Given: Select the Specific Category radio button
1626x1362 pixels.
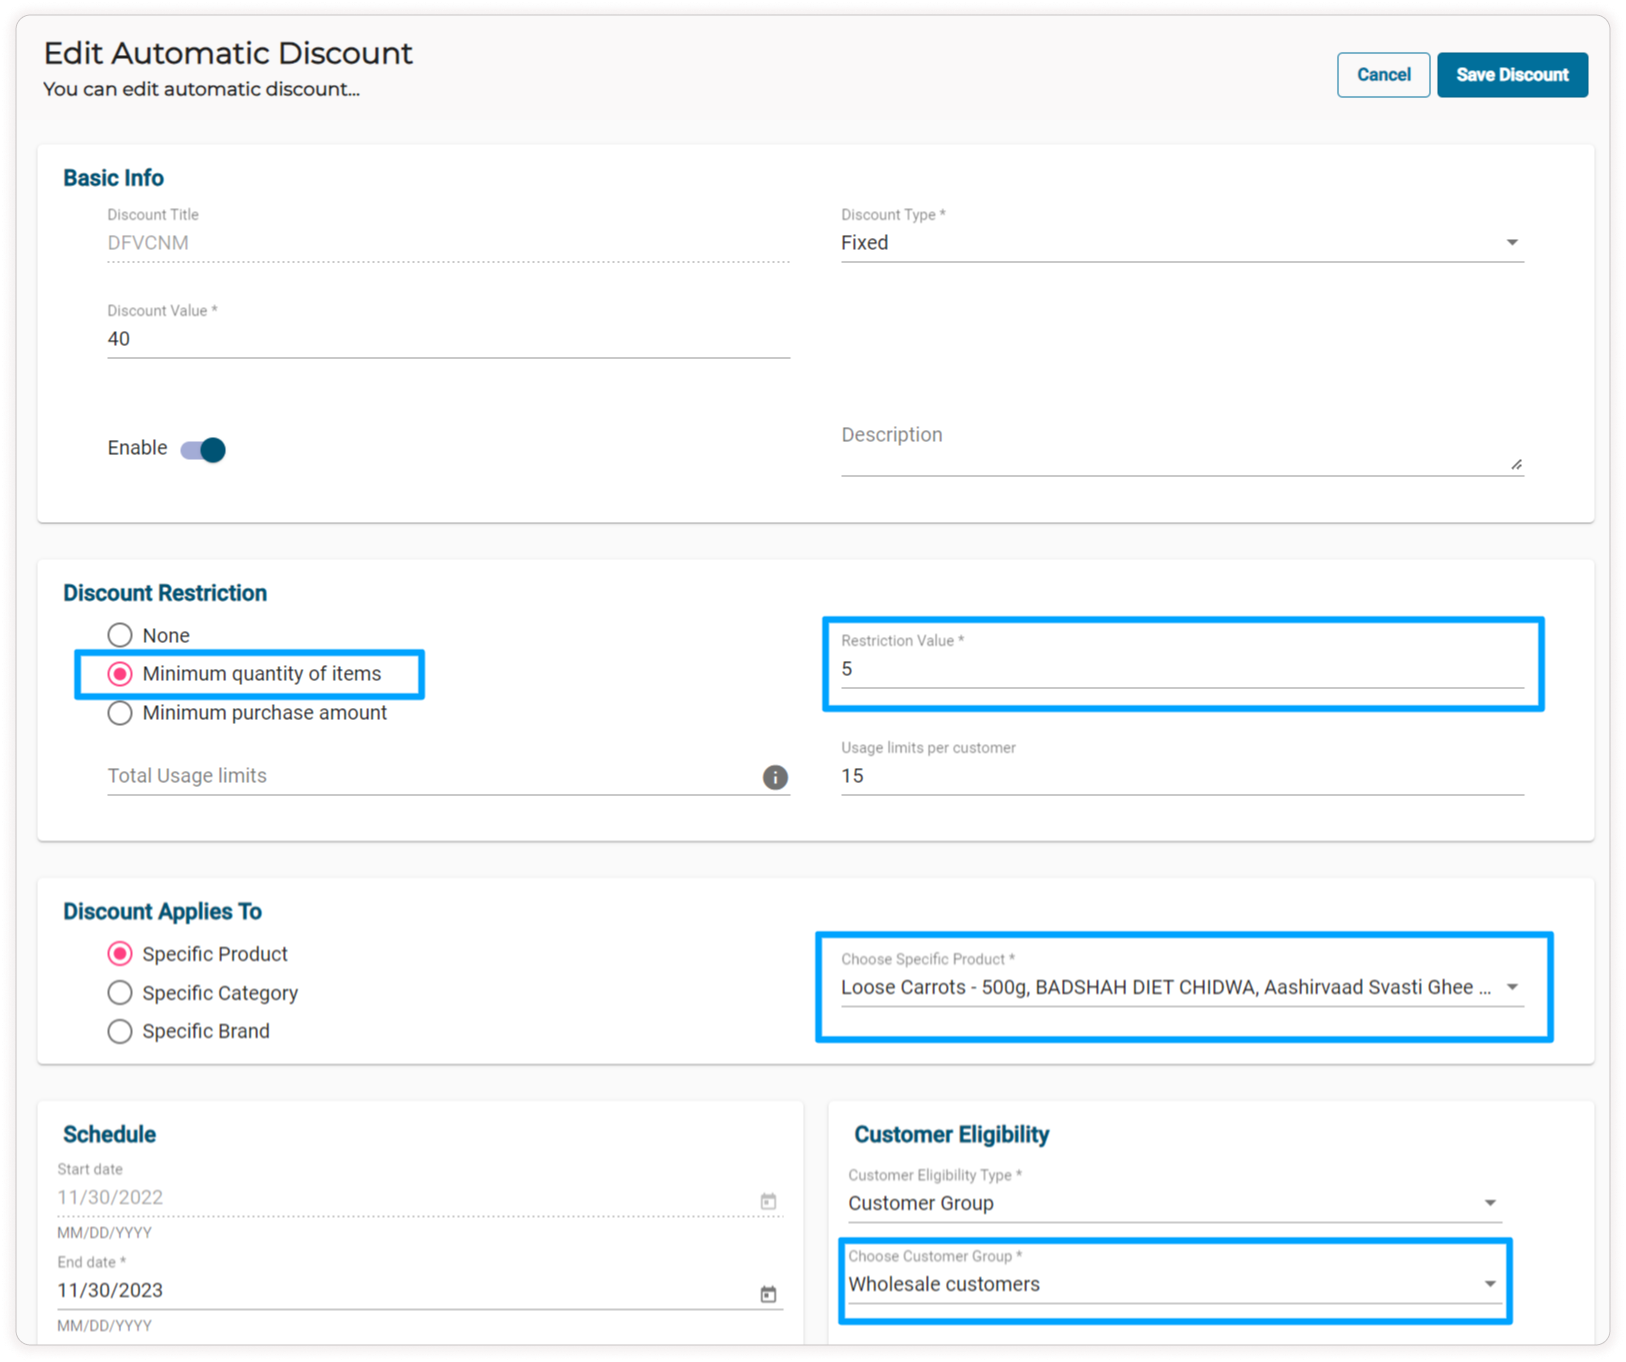Looking at the screenshot, I should [120, 993].
